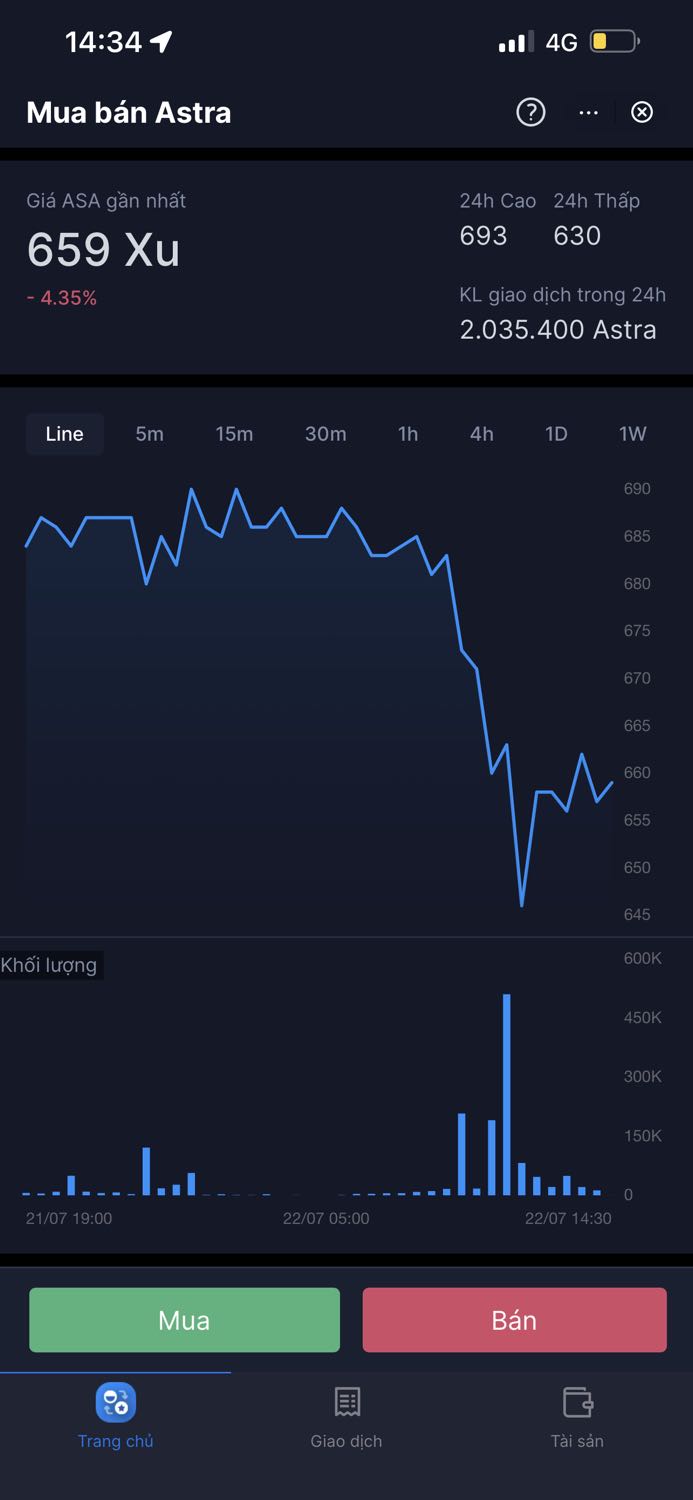
Task: Choose the 1h chart interval
Action: click(x=408, y=434)
